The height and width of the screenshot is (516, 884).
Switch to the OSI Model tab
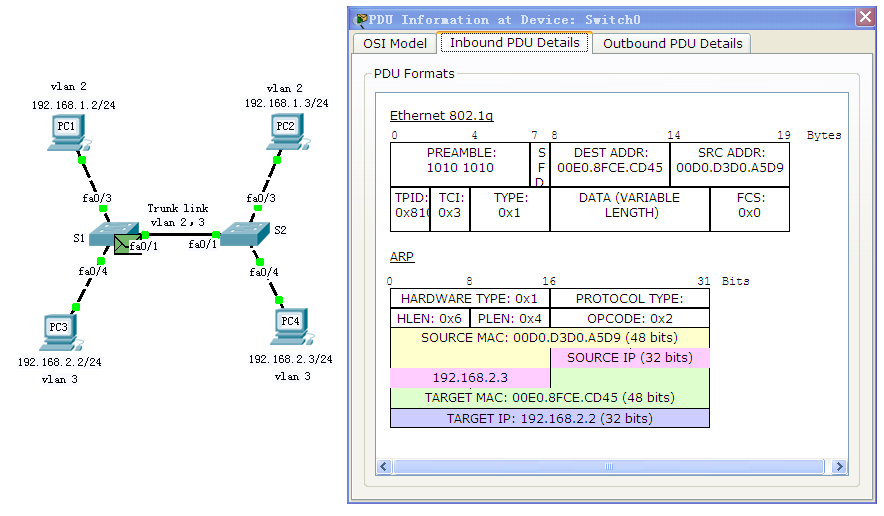pos(394,43)
